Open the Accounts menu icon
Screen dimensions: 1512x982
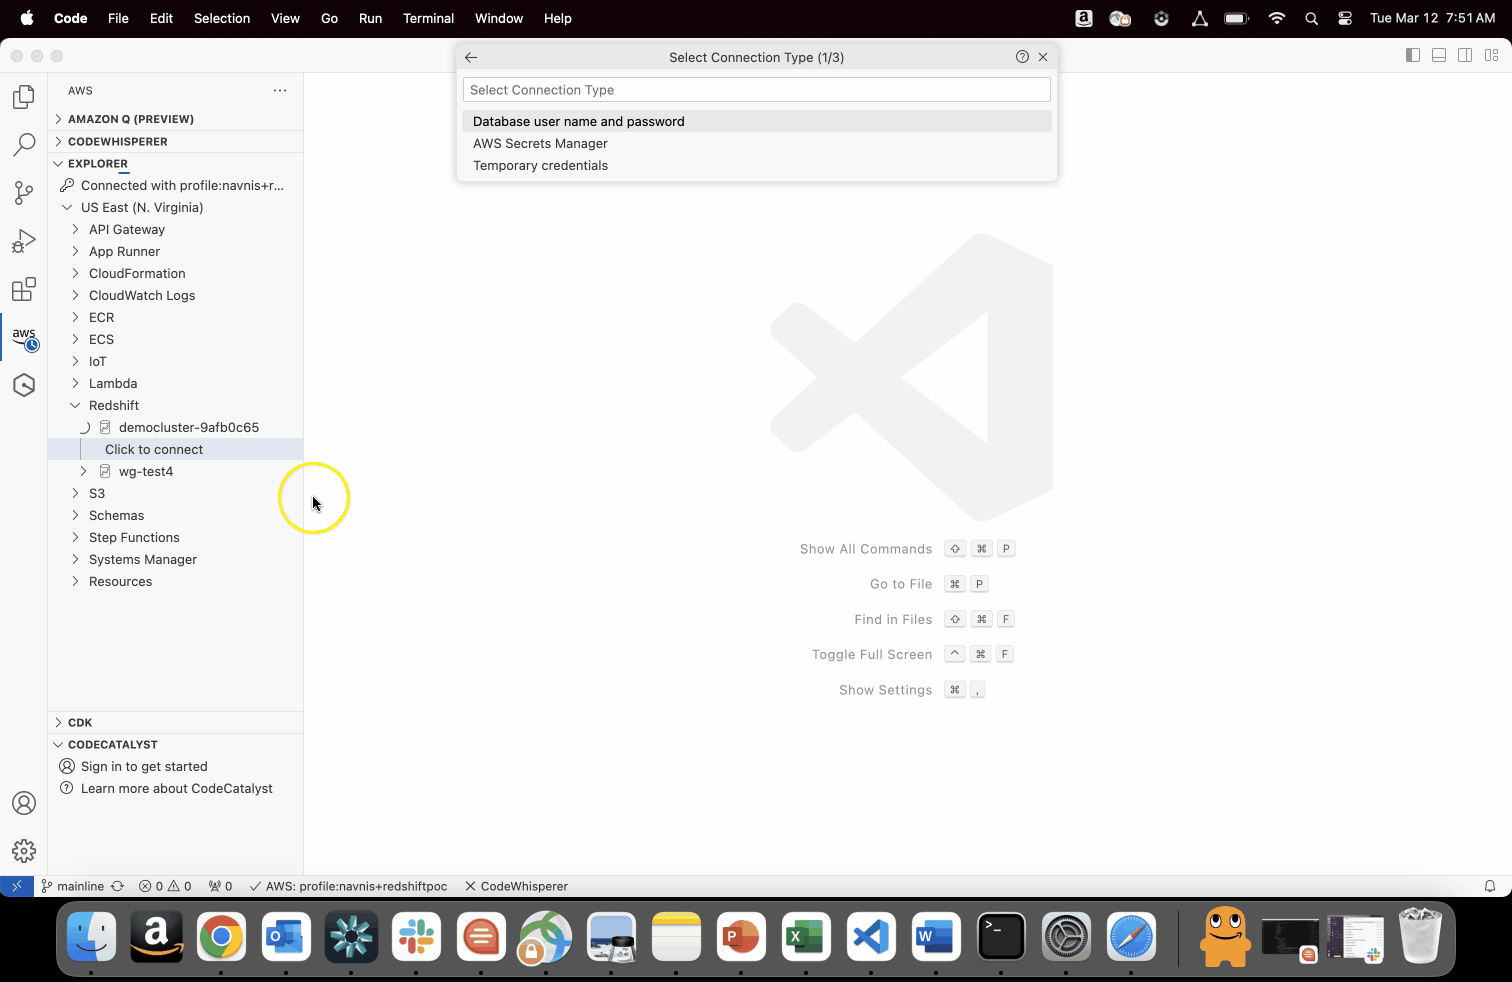point(24,803)
